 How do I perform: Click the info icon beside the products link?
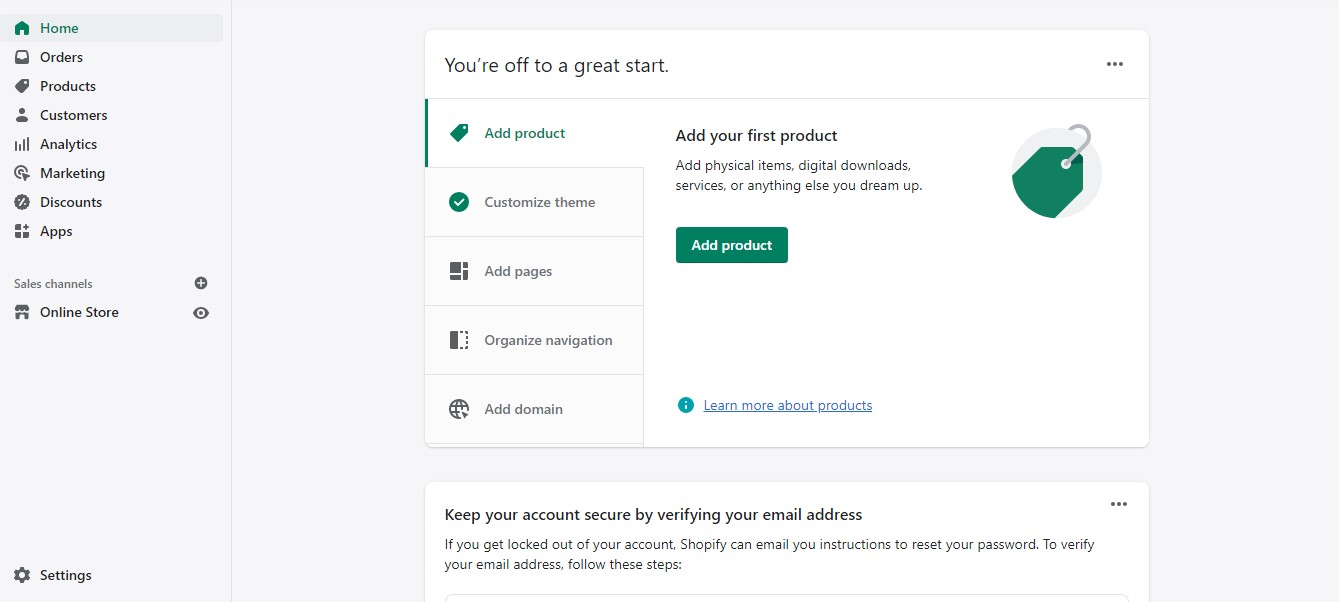[x=685, y=405]
